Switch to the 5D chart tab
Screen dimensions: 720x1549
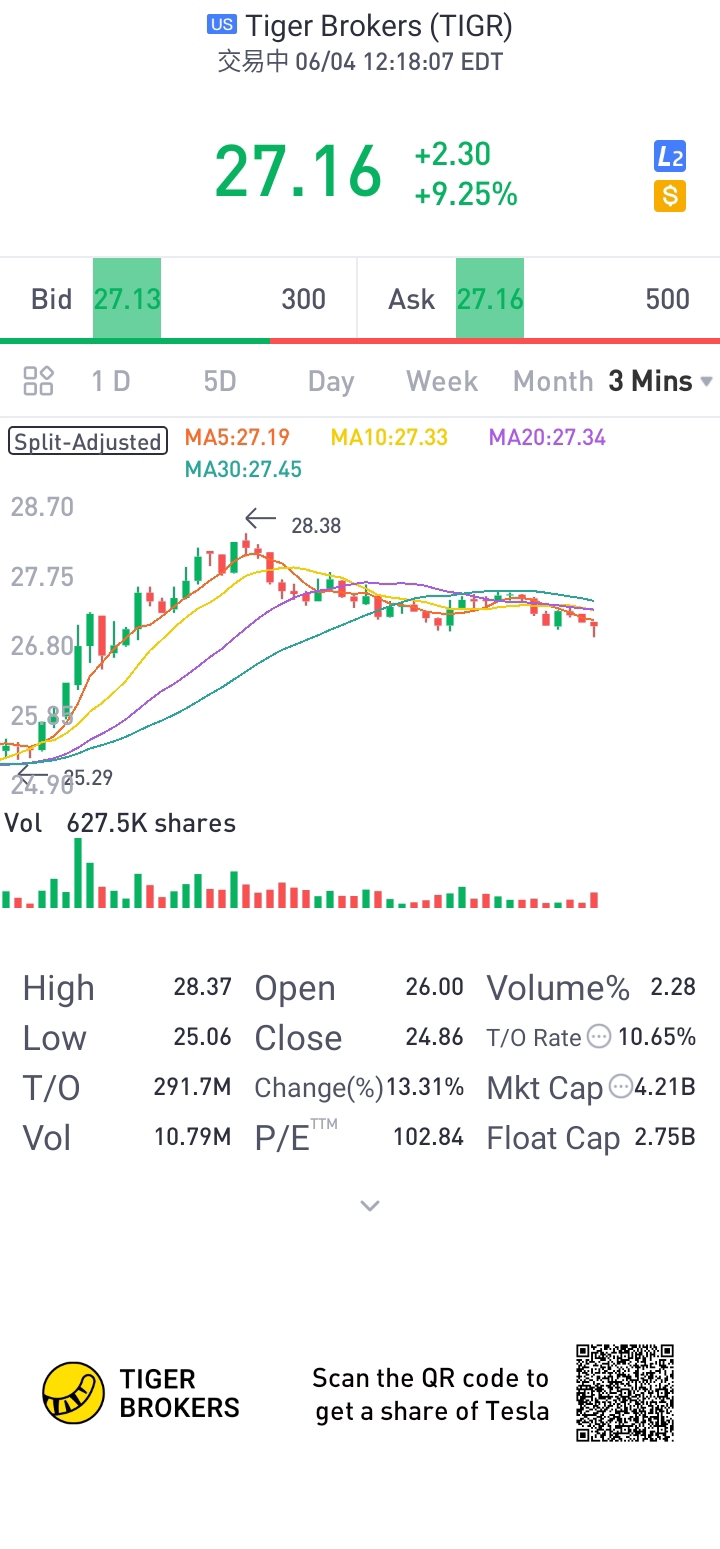click(219, 381)
